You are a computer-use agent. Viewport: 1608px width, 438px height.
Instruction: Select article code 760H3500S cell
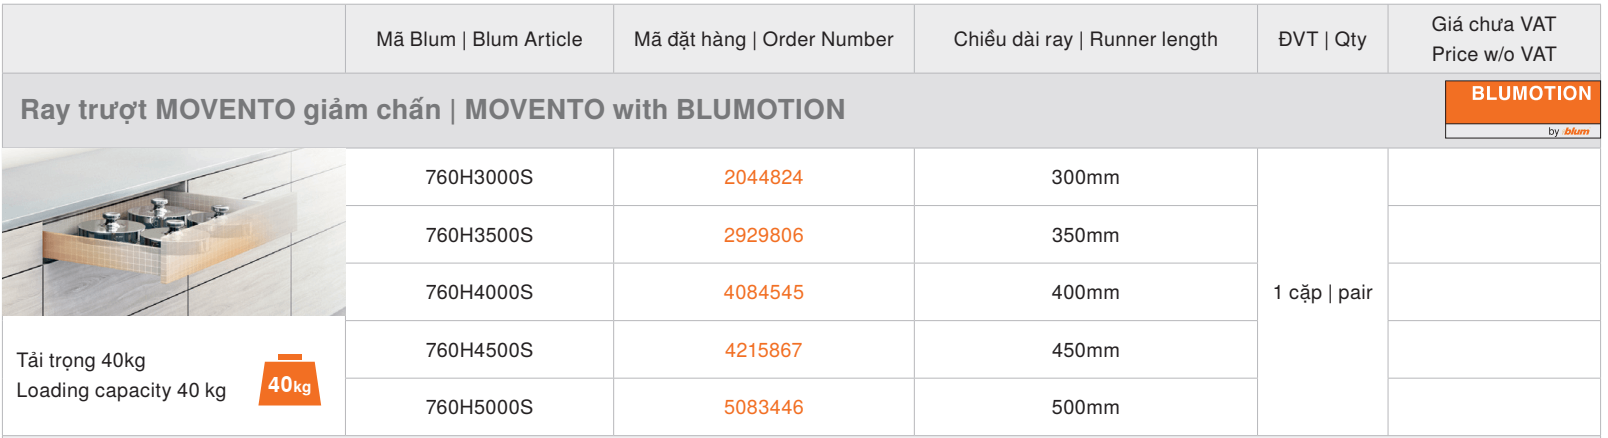pyautogui.click(x=479, y=235)
